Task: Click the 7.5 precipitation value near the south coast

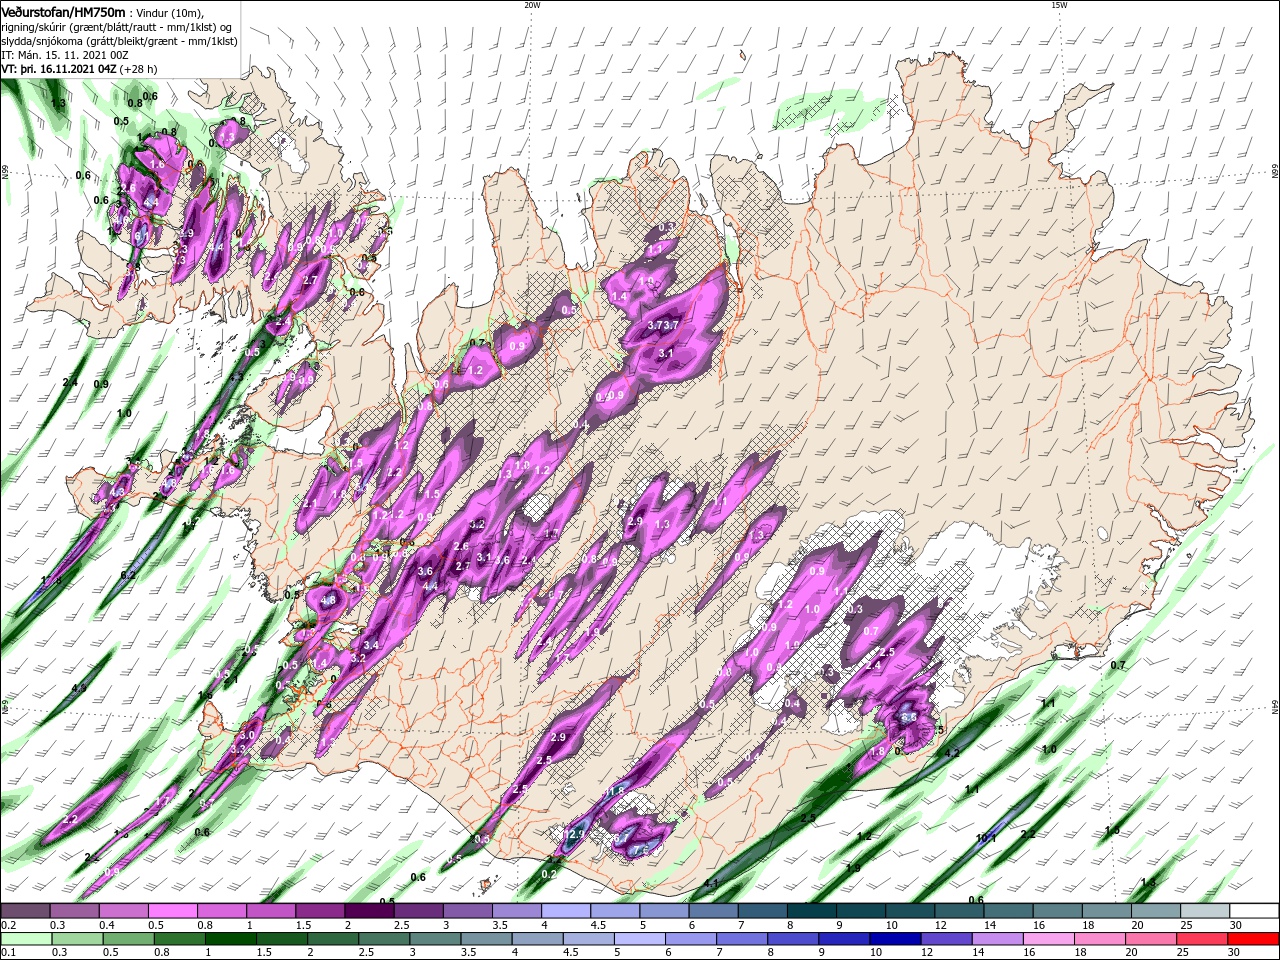Action: pyautogui.click(x=640, y=850)
